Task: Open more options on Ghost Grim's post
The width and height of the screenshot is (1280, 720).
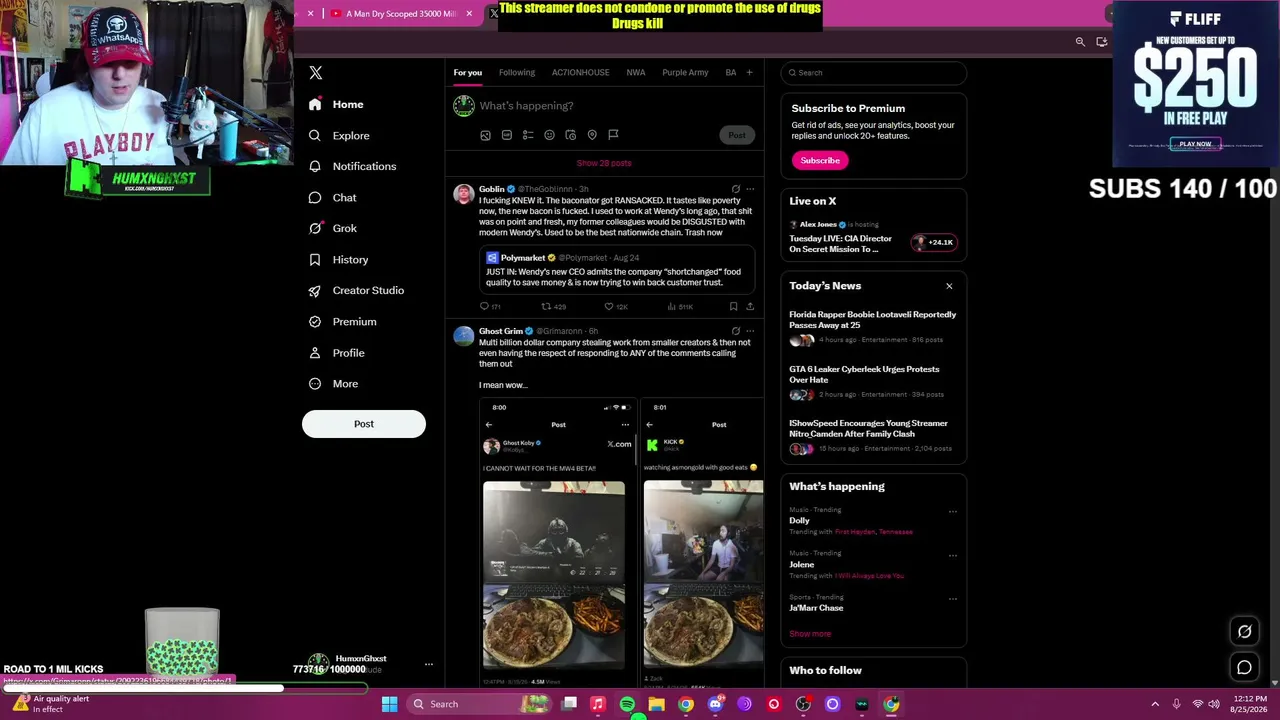Action: [750, 331]
